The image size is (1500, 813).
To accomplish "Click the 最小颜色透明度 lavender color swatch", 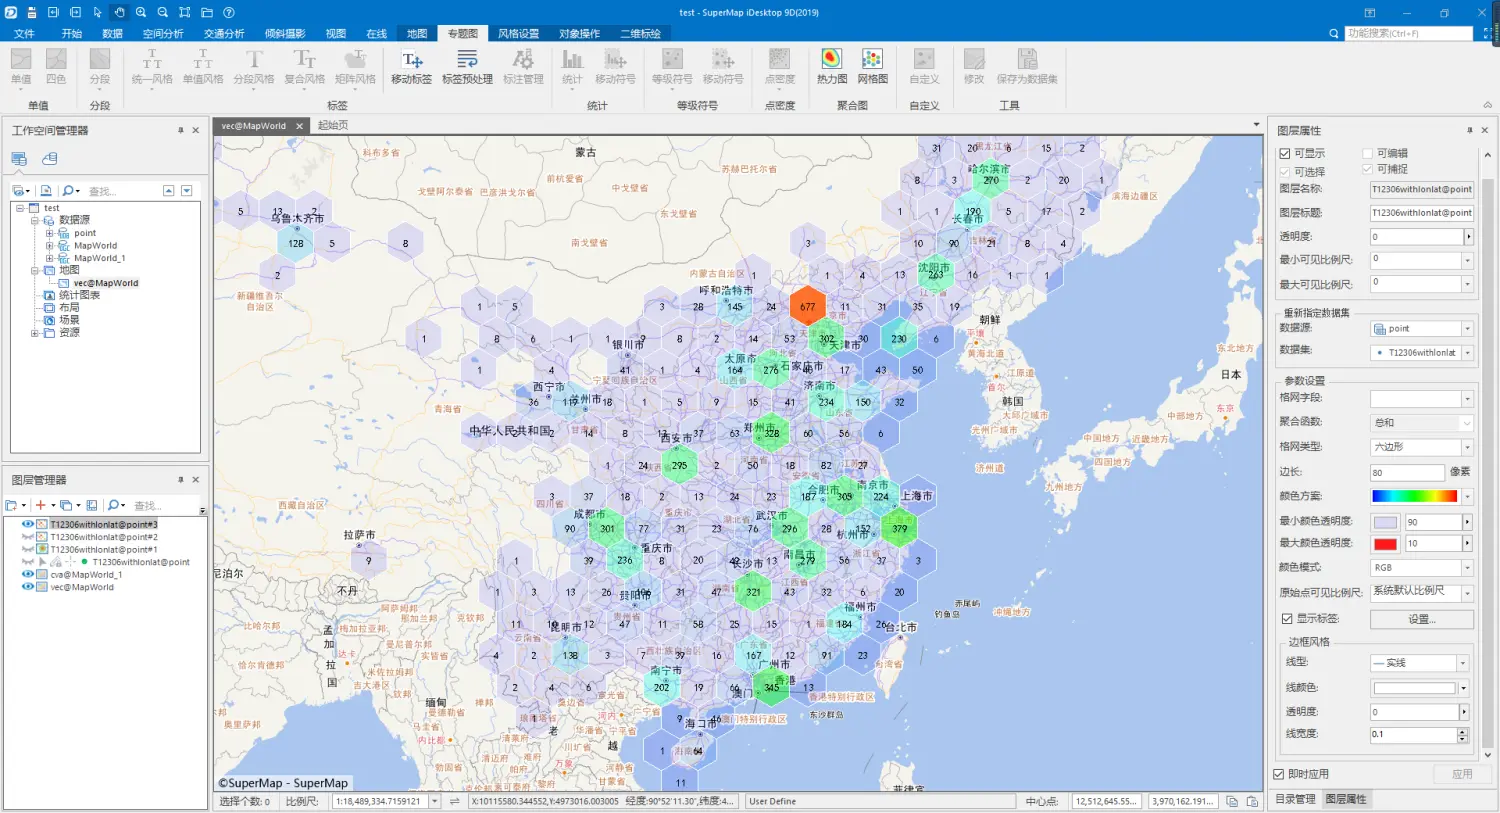I will 1385,522.
